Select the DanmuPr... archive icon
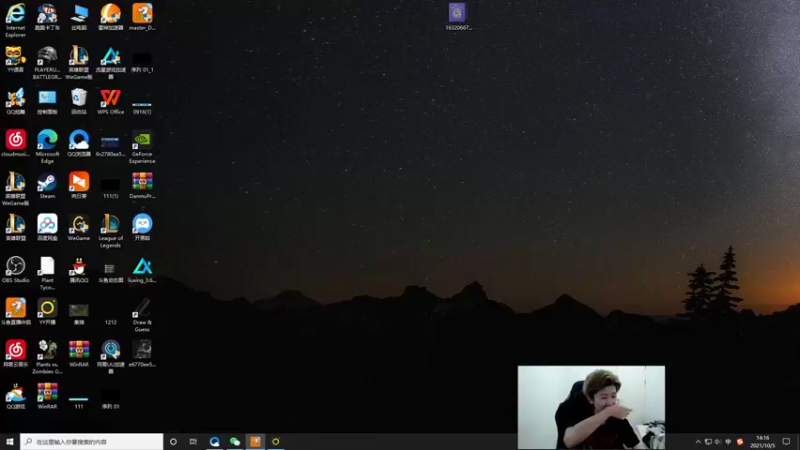 142,185
